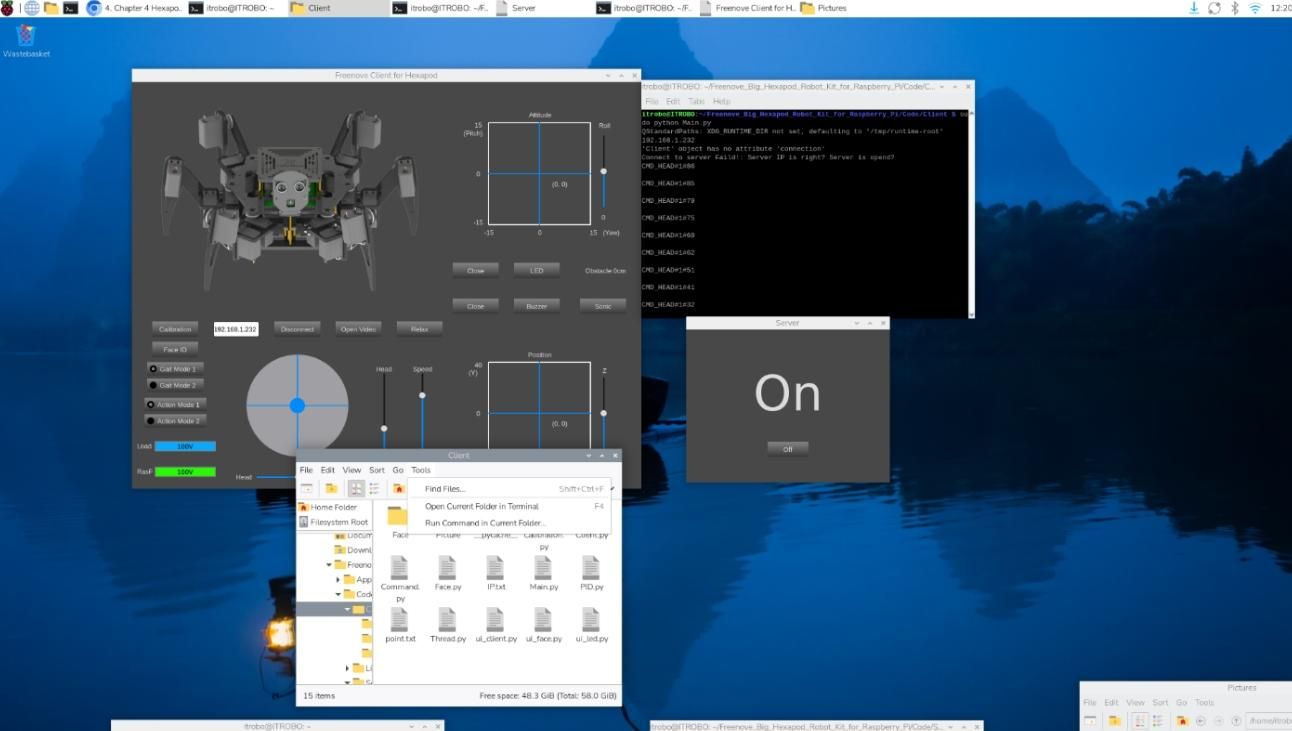The height and width of the screenshot is (731, 1292).
Task: Switch to Pictures taskbar window
Action: click(824, 8)
